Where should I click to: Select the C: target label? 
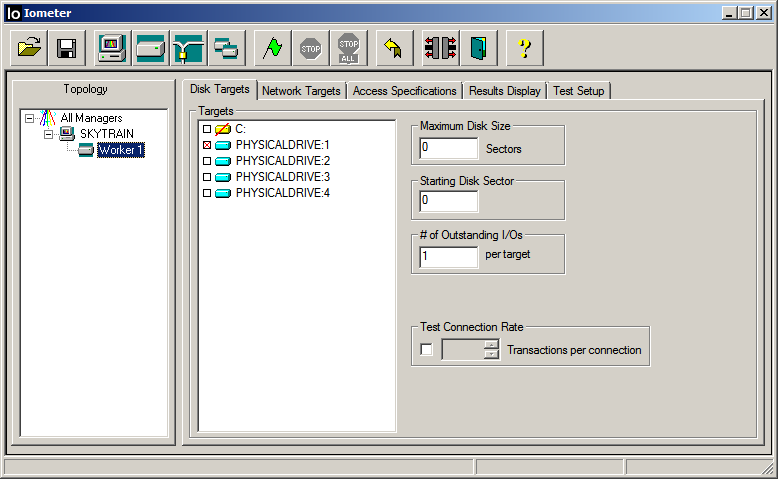(240, 129)
